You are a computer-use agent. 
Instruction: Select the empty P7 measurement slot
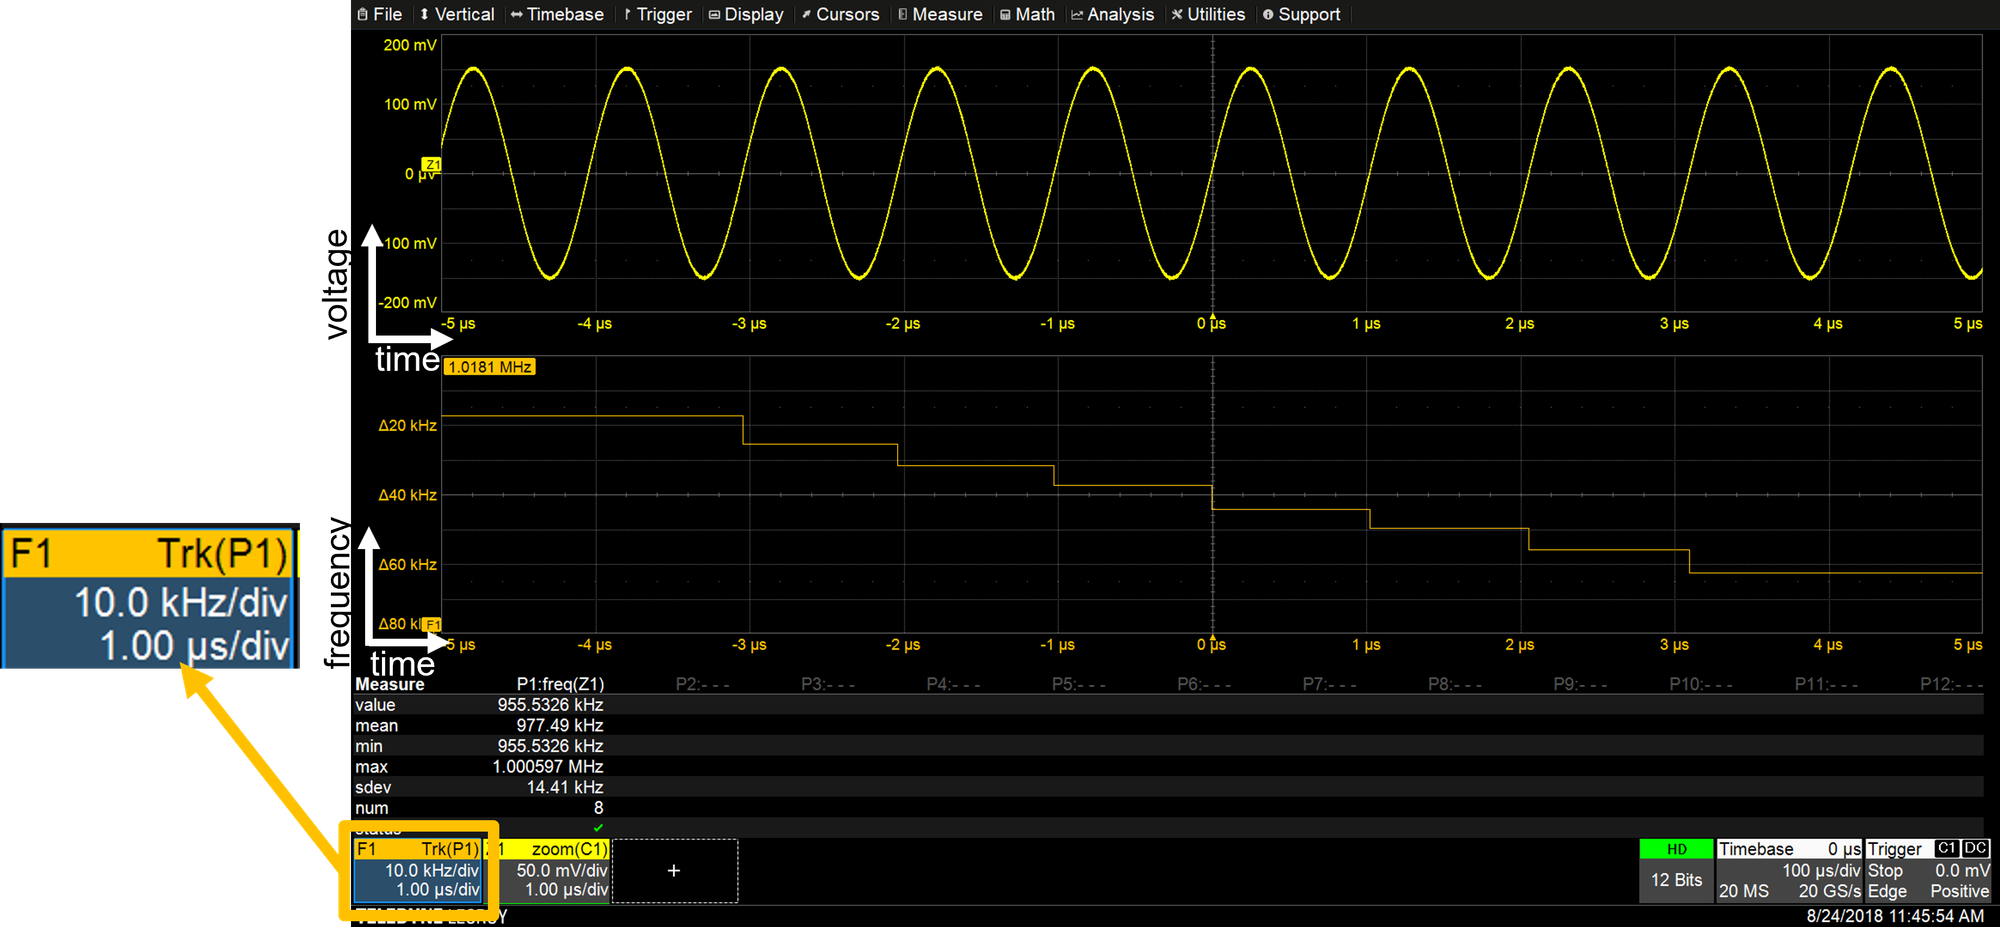pyautogui.click(x=1330, y=685)
